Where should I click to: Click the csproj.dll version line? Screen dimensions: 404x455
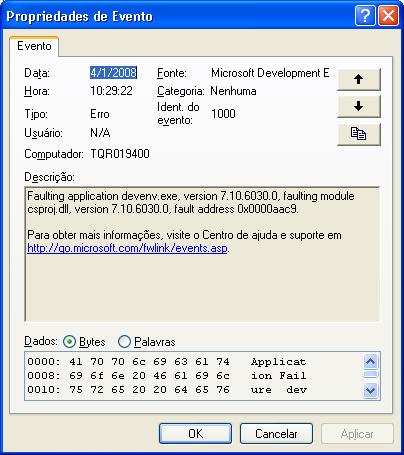[x=163, y=209]
